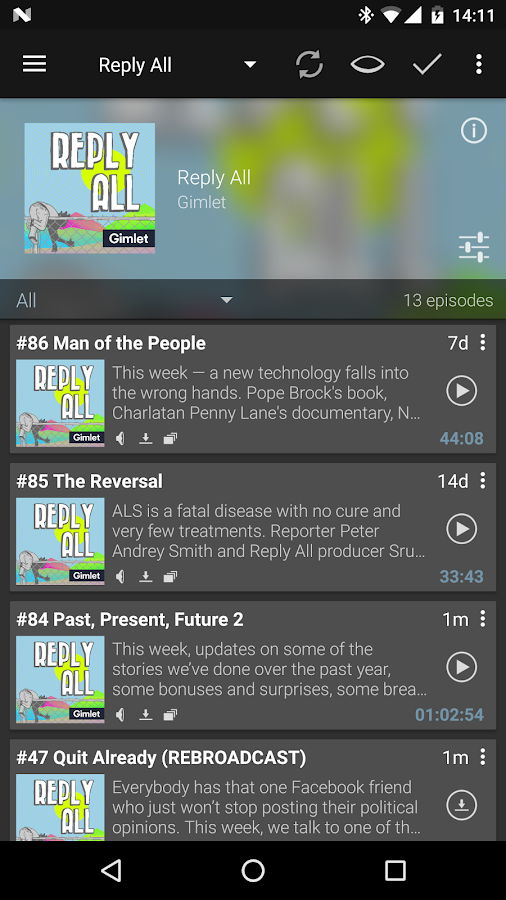The width and height of the screenshot is (506, 900).
Task: Open podcast settings sliders icon
Action: (x=474, y=247)
